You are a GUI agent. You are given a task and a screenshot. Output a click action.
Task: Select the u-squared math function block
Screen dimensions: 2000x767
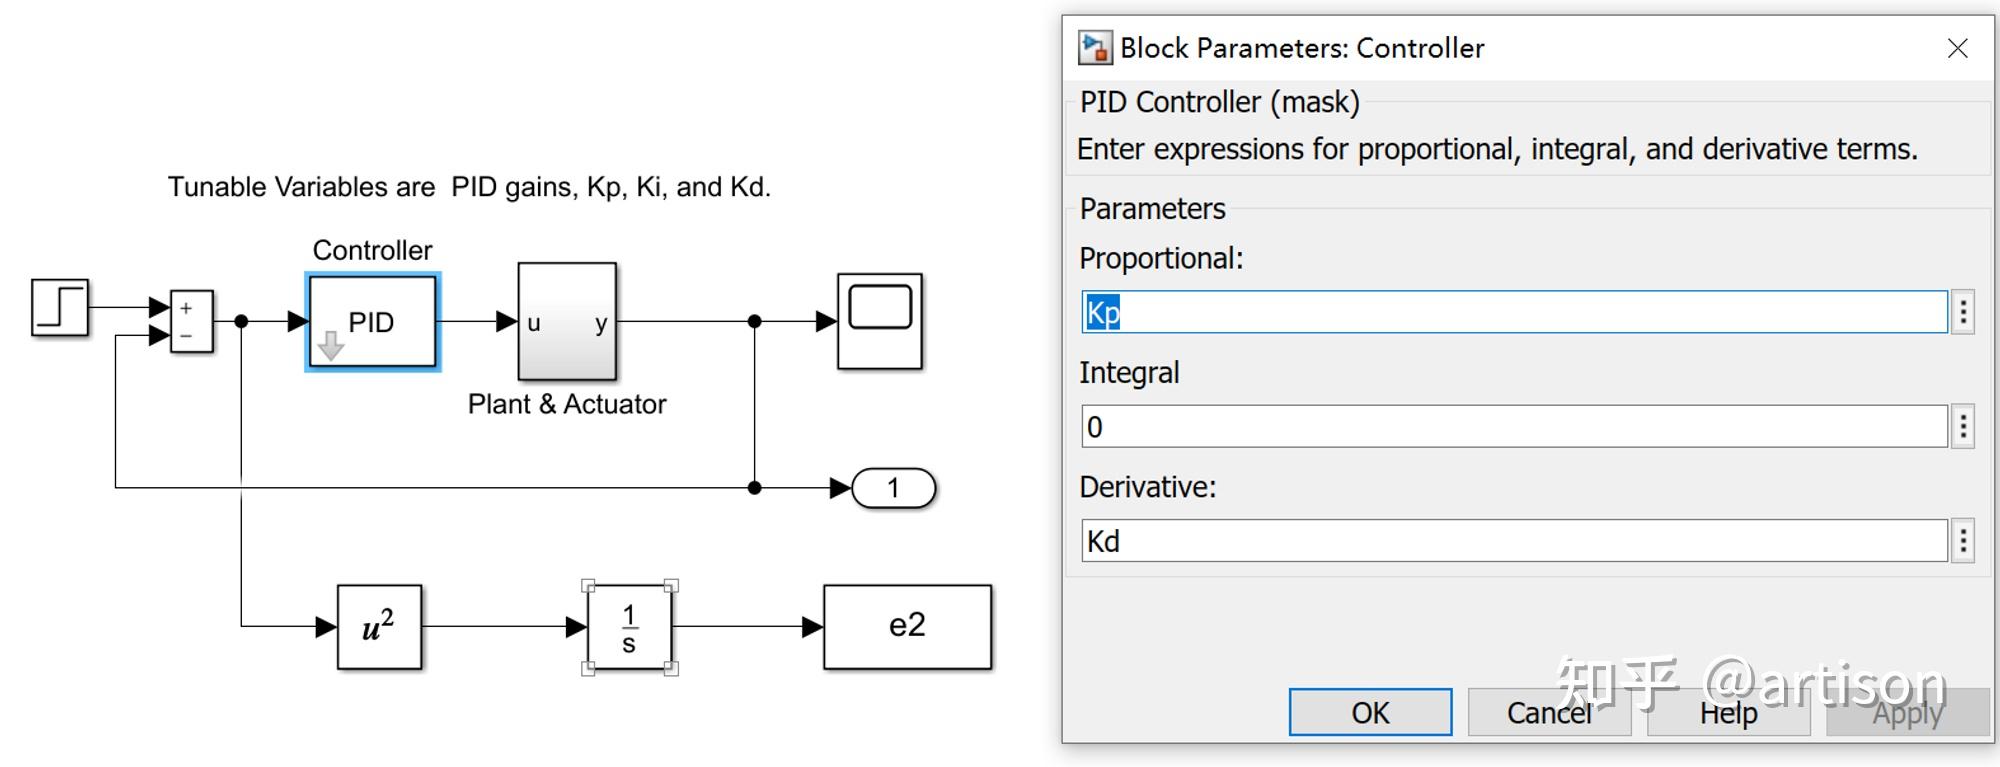pos(379,627)
